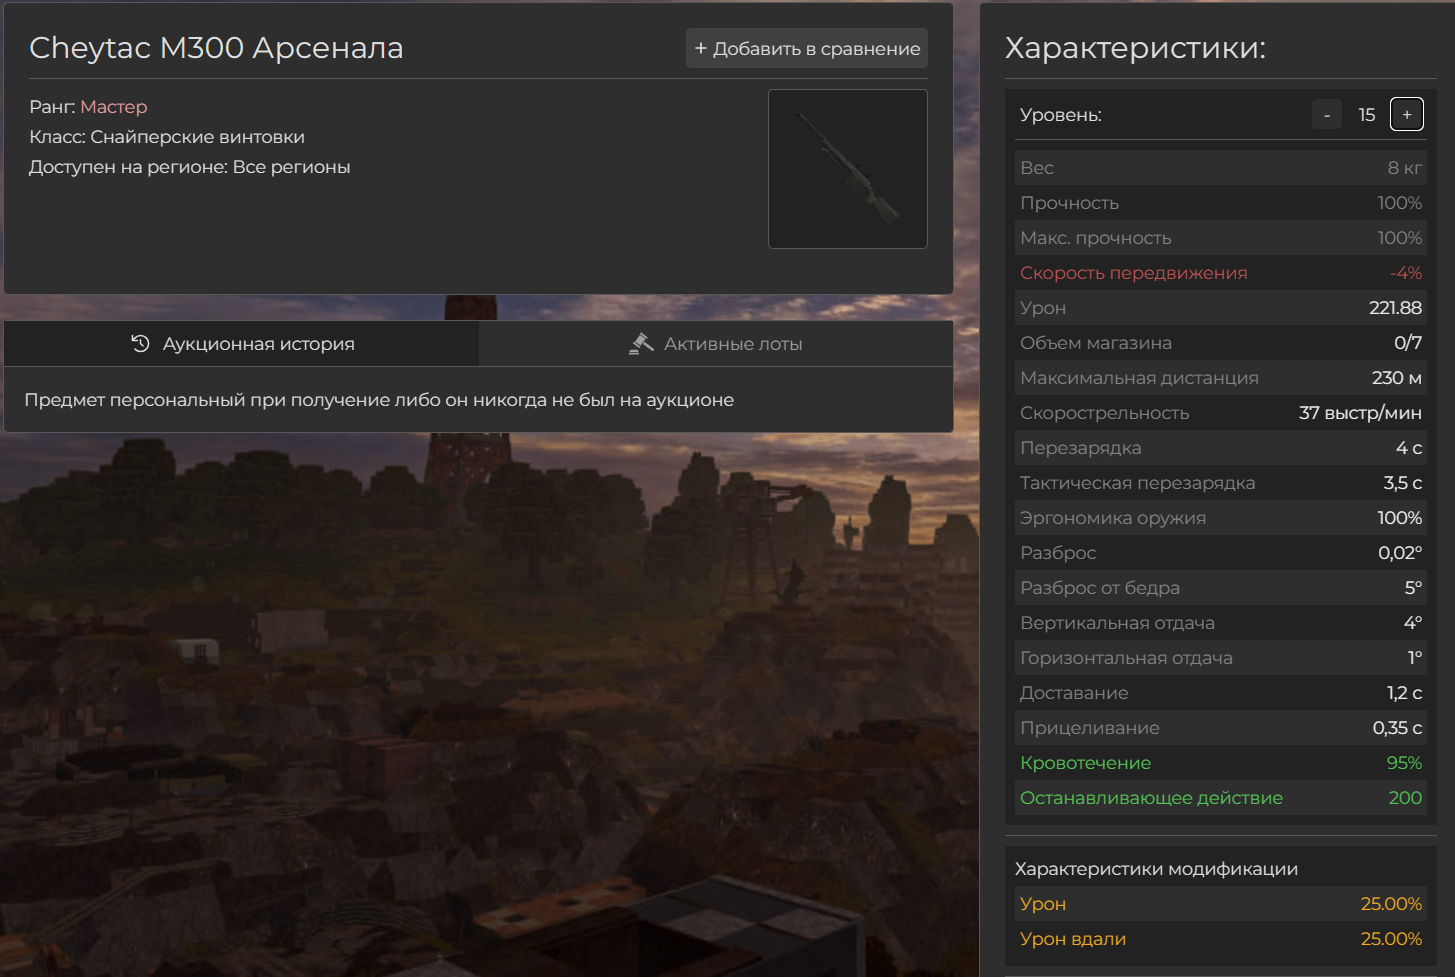Click the clock history icon in auction tab

[x=140, y=344]
